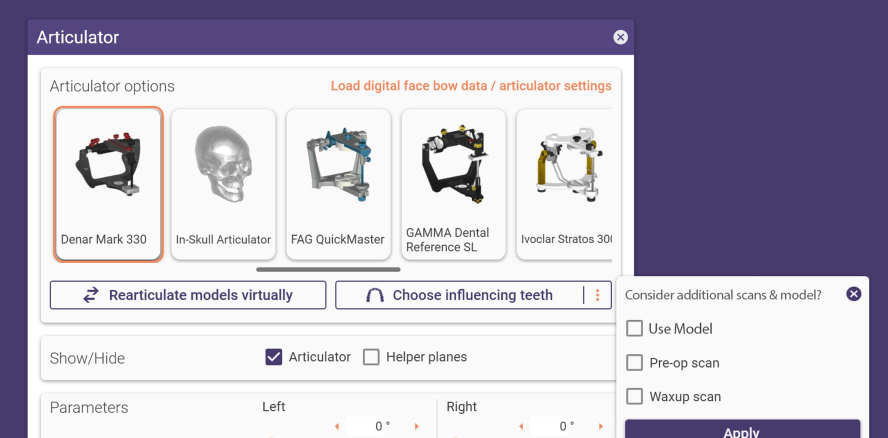This screenshot has height=438, width=888.
Task: Click Choose influencing teeth button
Action: pos(460,295)
